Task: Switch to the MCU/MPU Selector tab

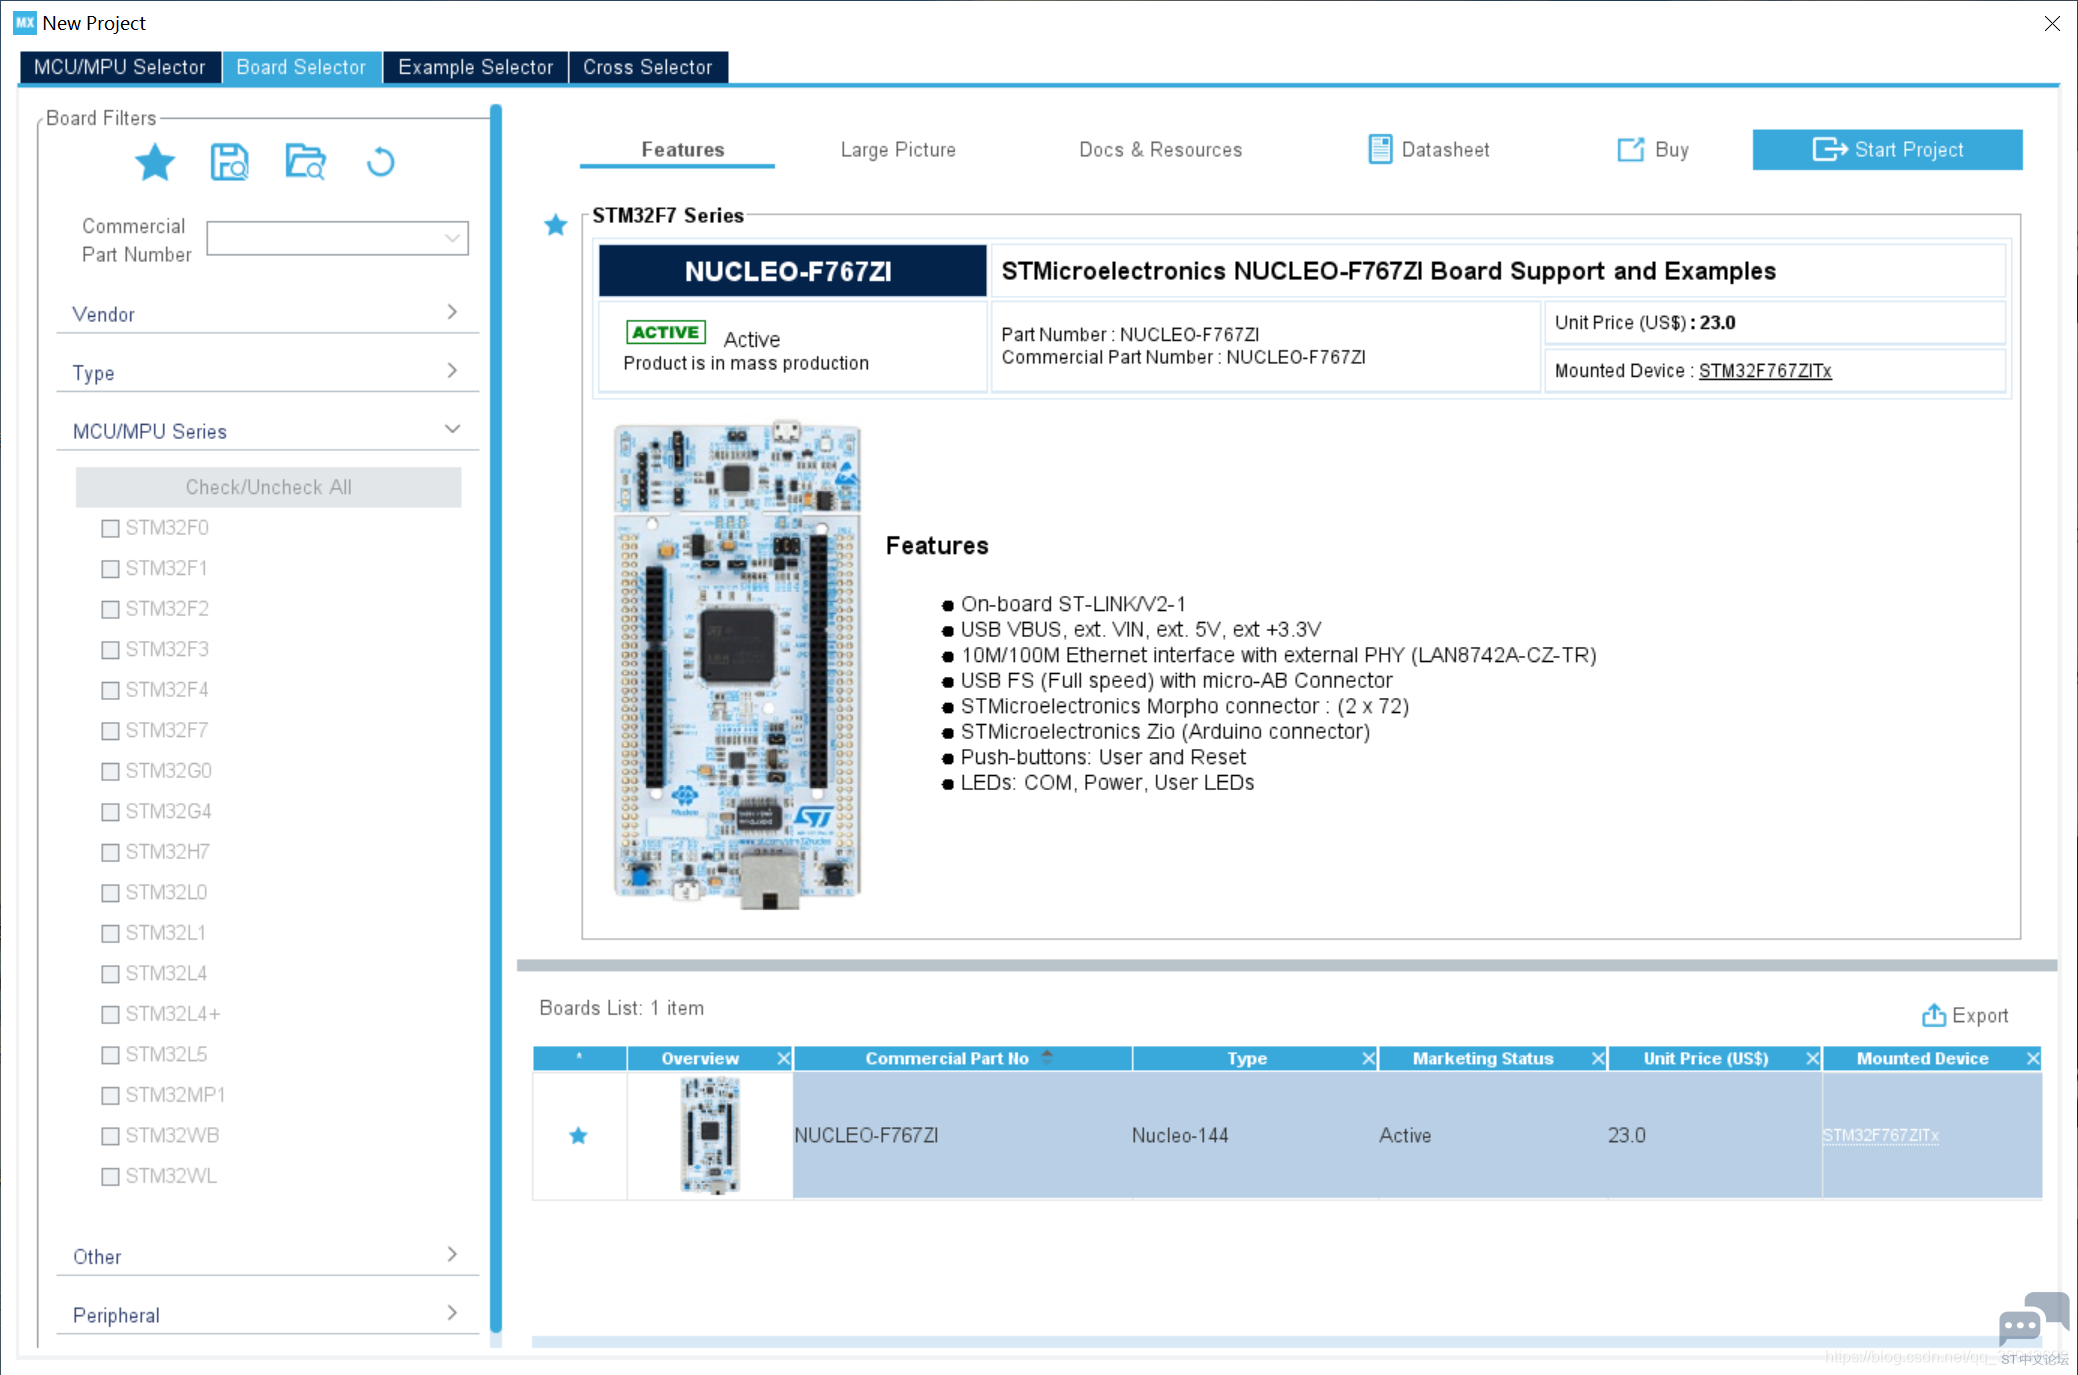Action: pos(120,67)
